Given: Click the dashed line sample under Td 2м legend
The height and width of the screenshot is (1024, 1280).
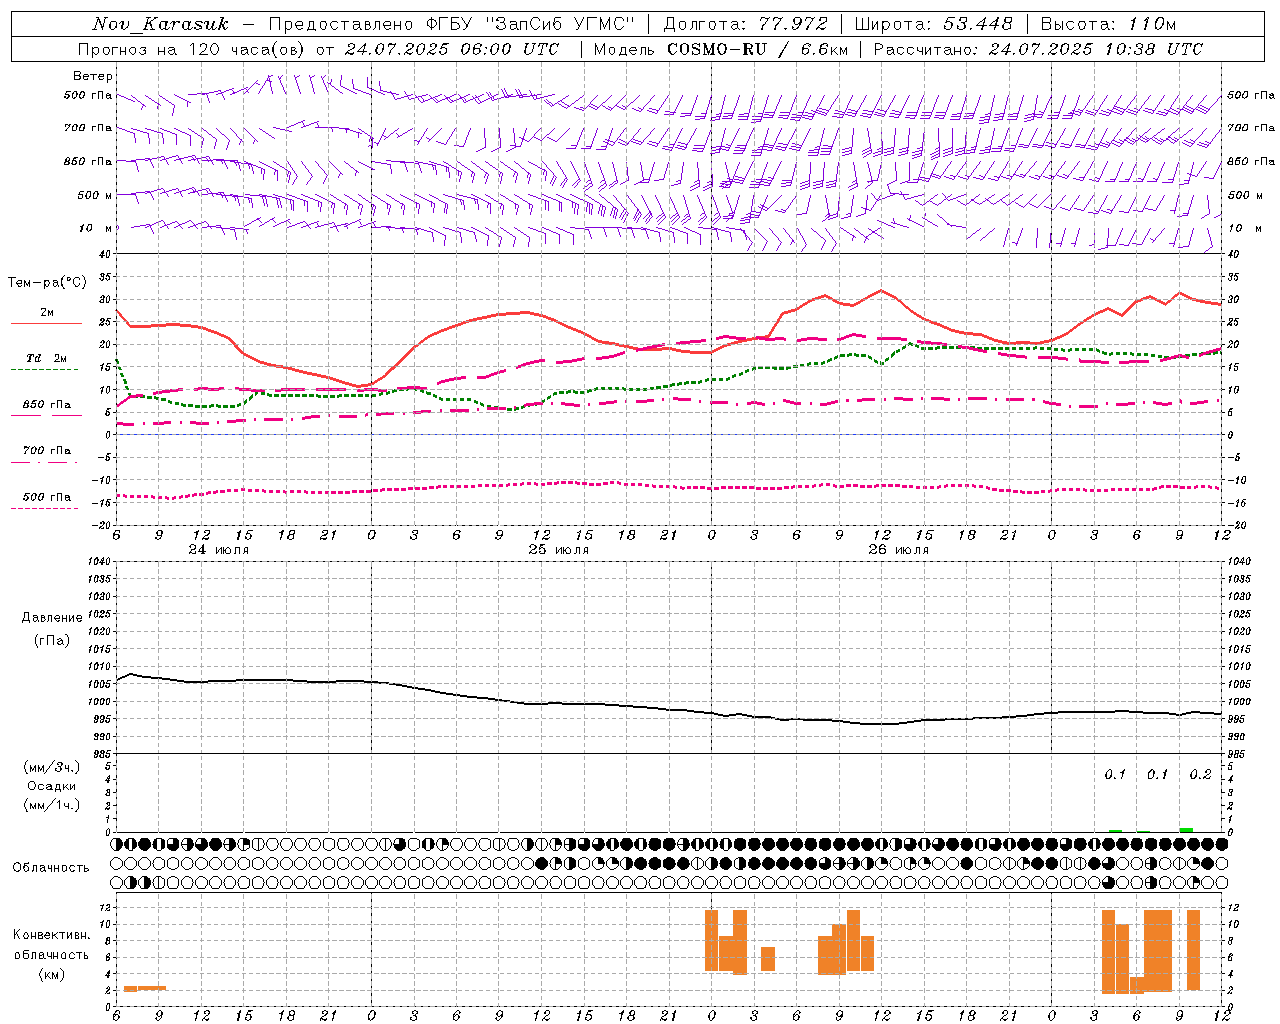Looking at the screenshot, I should pyautogui.click(x=44, y=369).
